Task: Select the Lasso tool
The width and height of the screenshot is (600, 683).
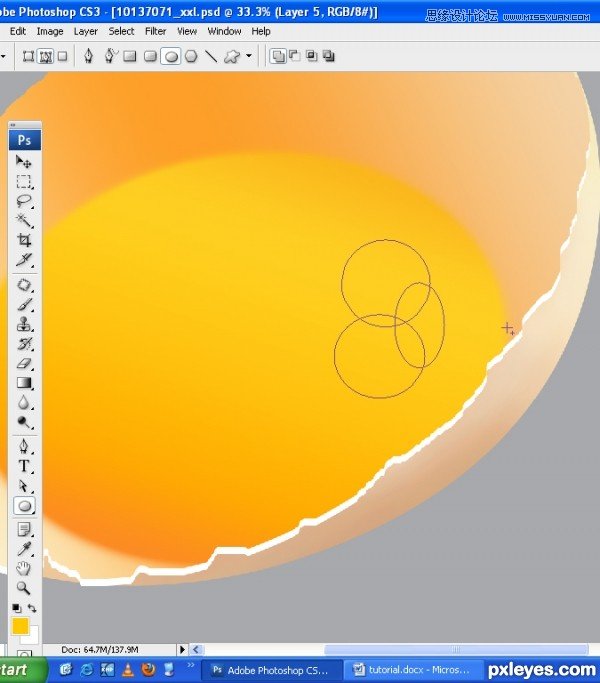Action: pyautogui.click(x=24, y=201)
